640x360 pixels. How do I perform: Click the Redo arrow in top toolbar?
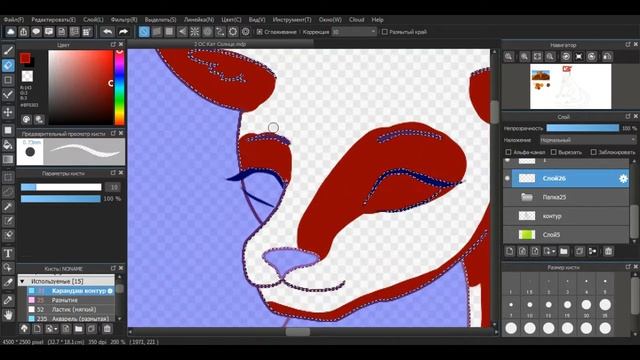(x=123, y=32)
